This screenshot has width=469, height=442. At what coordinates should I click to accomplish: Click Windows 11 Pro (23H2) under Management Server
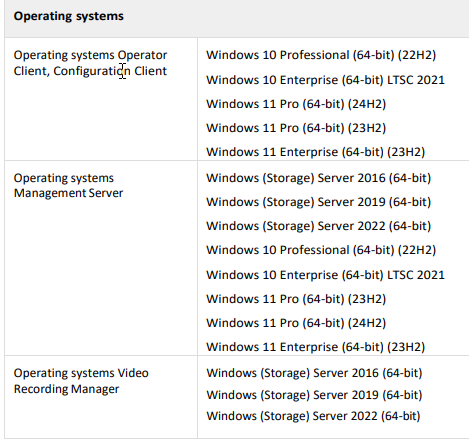(x=296, y=299)
